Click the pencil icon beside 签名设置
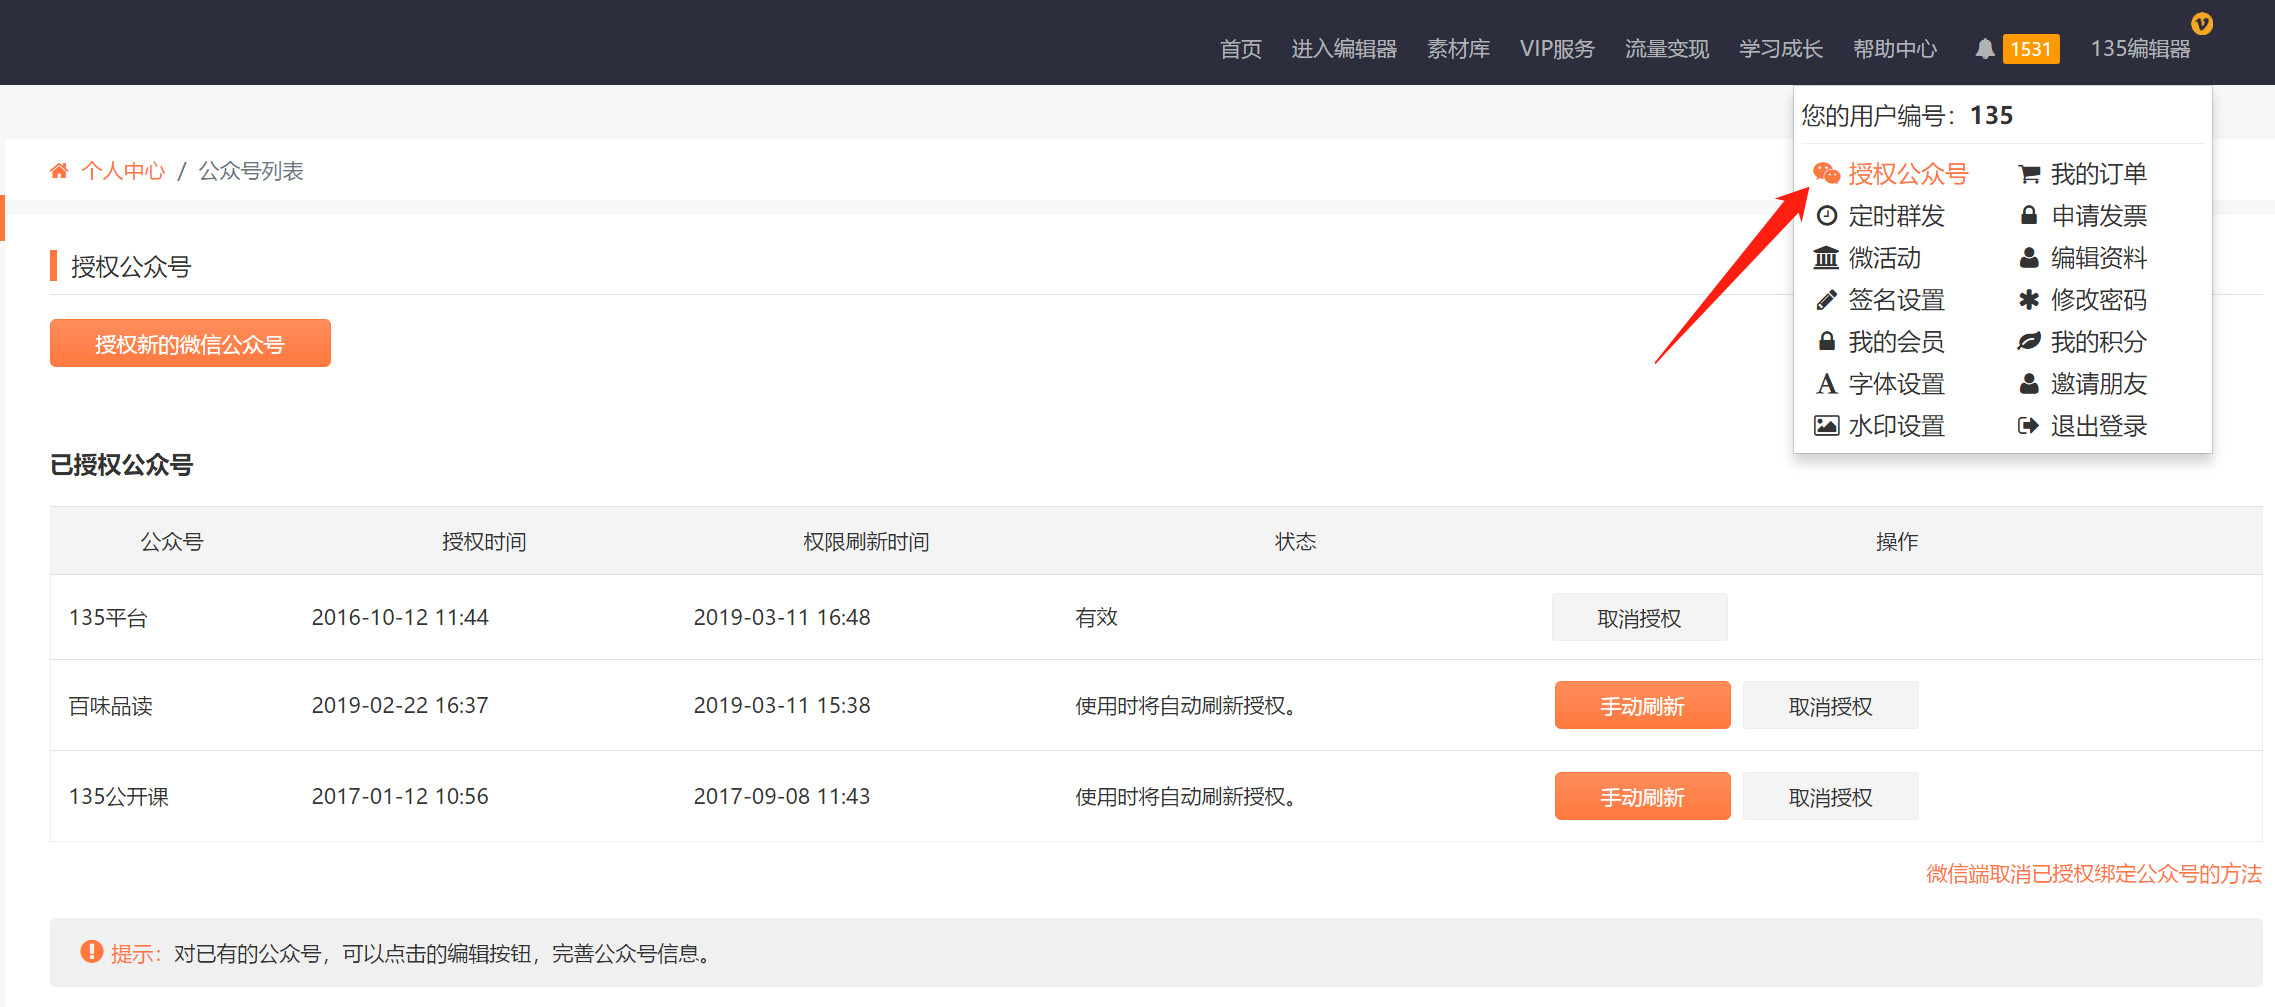 tap(1827, 299)
